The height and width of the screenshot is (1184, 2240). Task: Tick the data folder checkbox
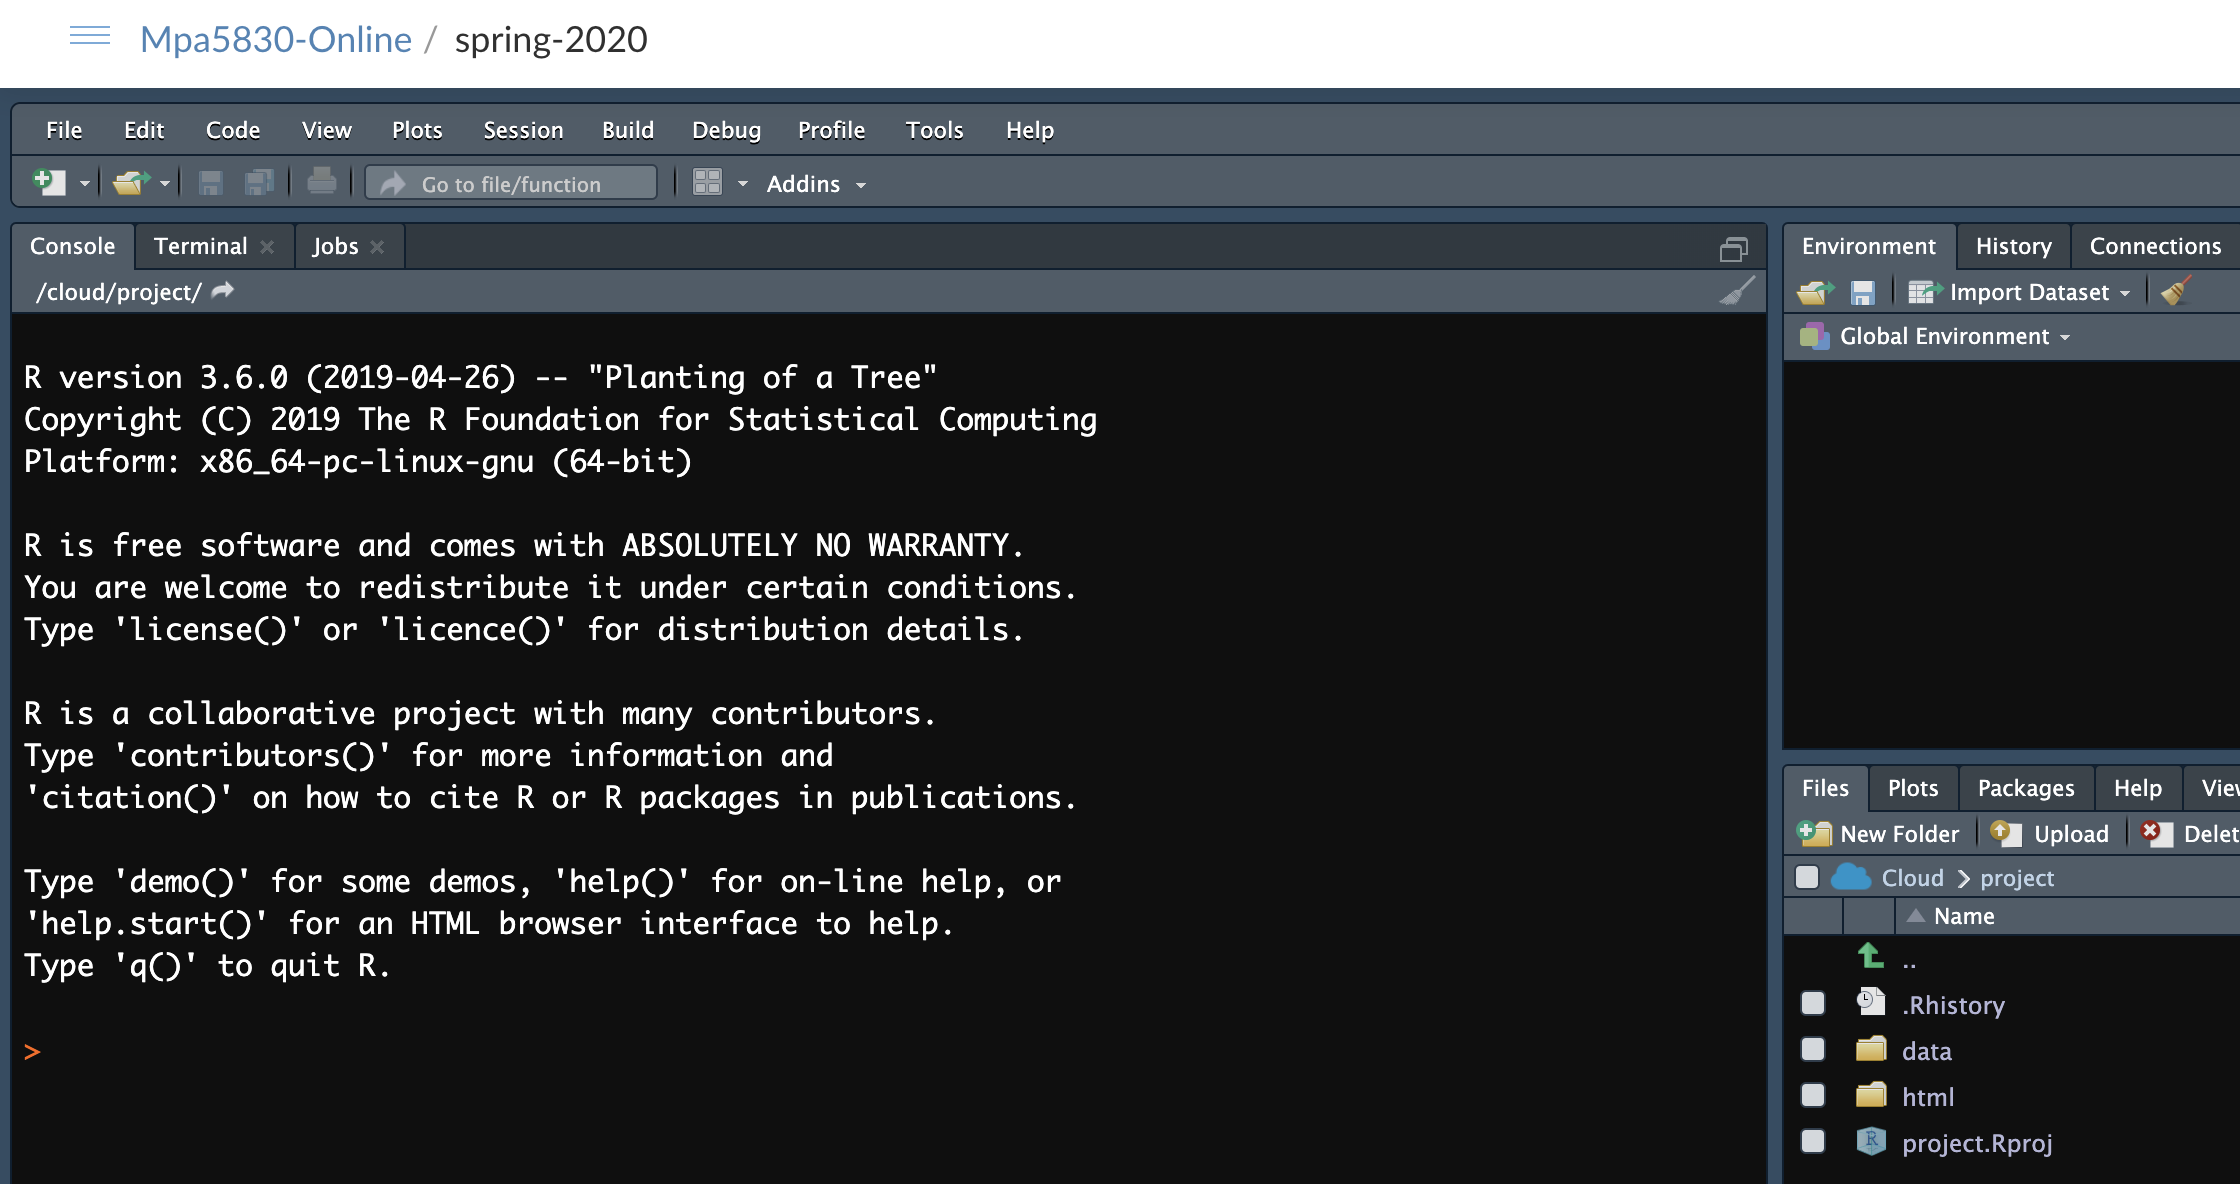[1812, 1049]
